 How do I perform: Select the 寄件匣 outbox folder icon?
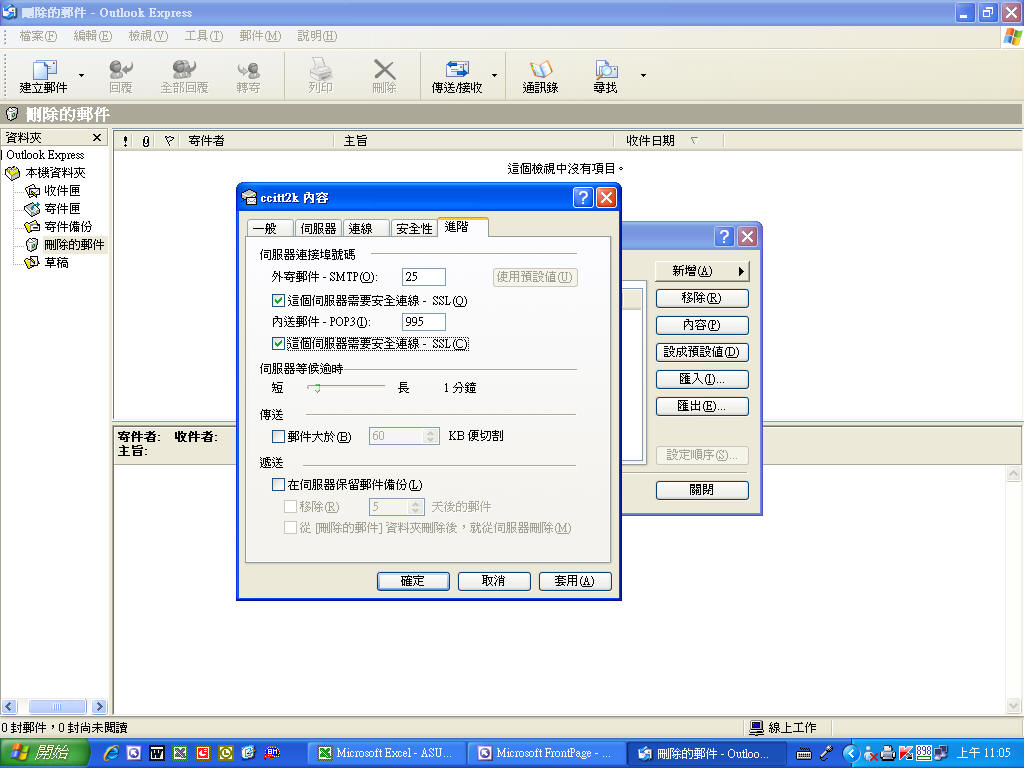point(32,209)
